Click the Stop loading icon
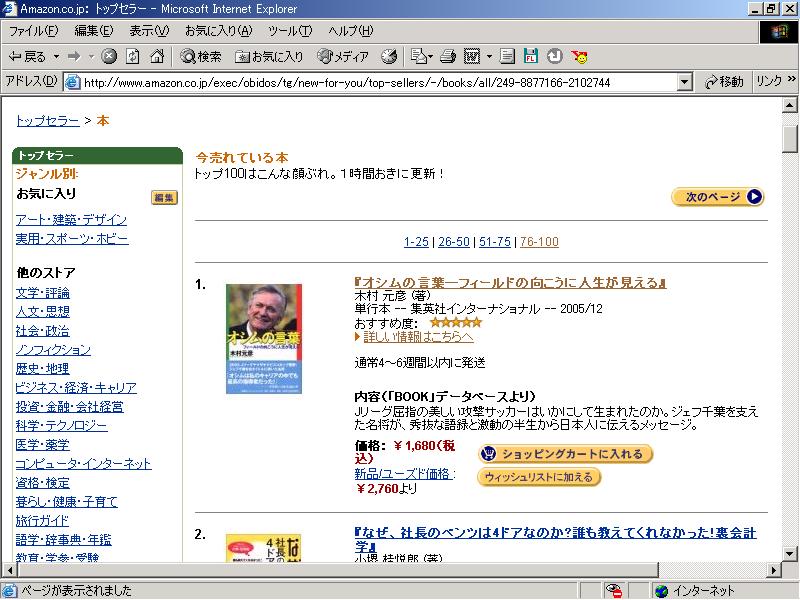 pyautogui.click(x=109, y=56)
